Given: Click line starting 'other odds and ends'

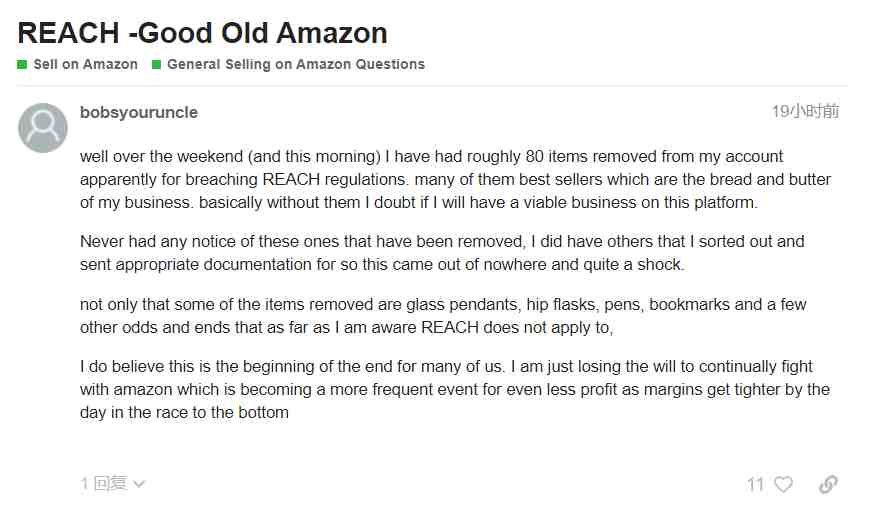Looking at the screenshot, I should pyautogui.click(x=346, y=327).
